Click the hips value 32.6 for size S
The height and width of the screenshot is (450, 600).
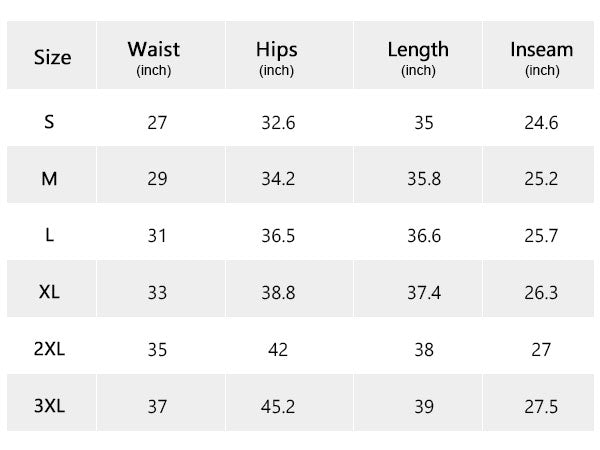click(x=276, y=123)
